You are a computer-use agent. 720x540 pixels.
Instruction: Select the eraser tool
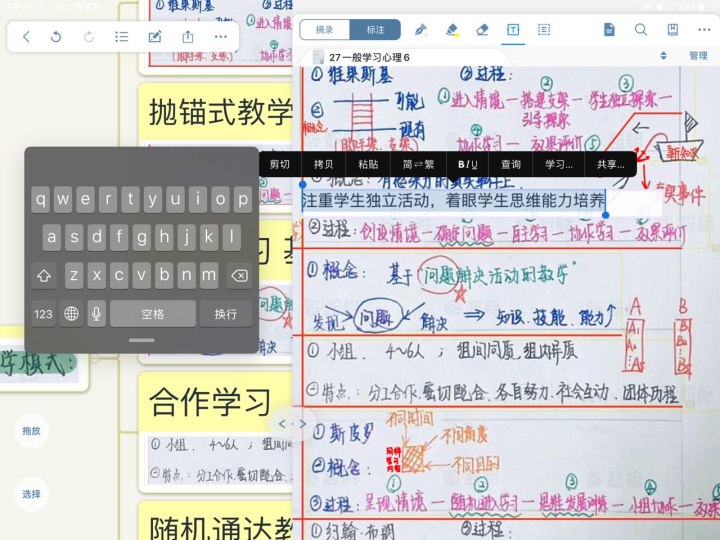(x=482, y=30)
